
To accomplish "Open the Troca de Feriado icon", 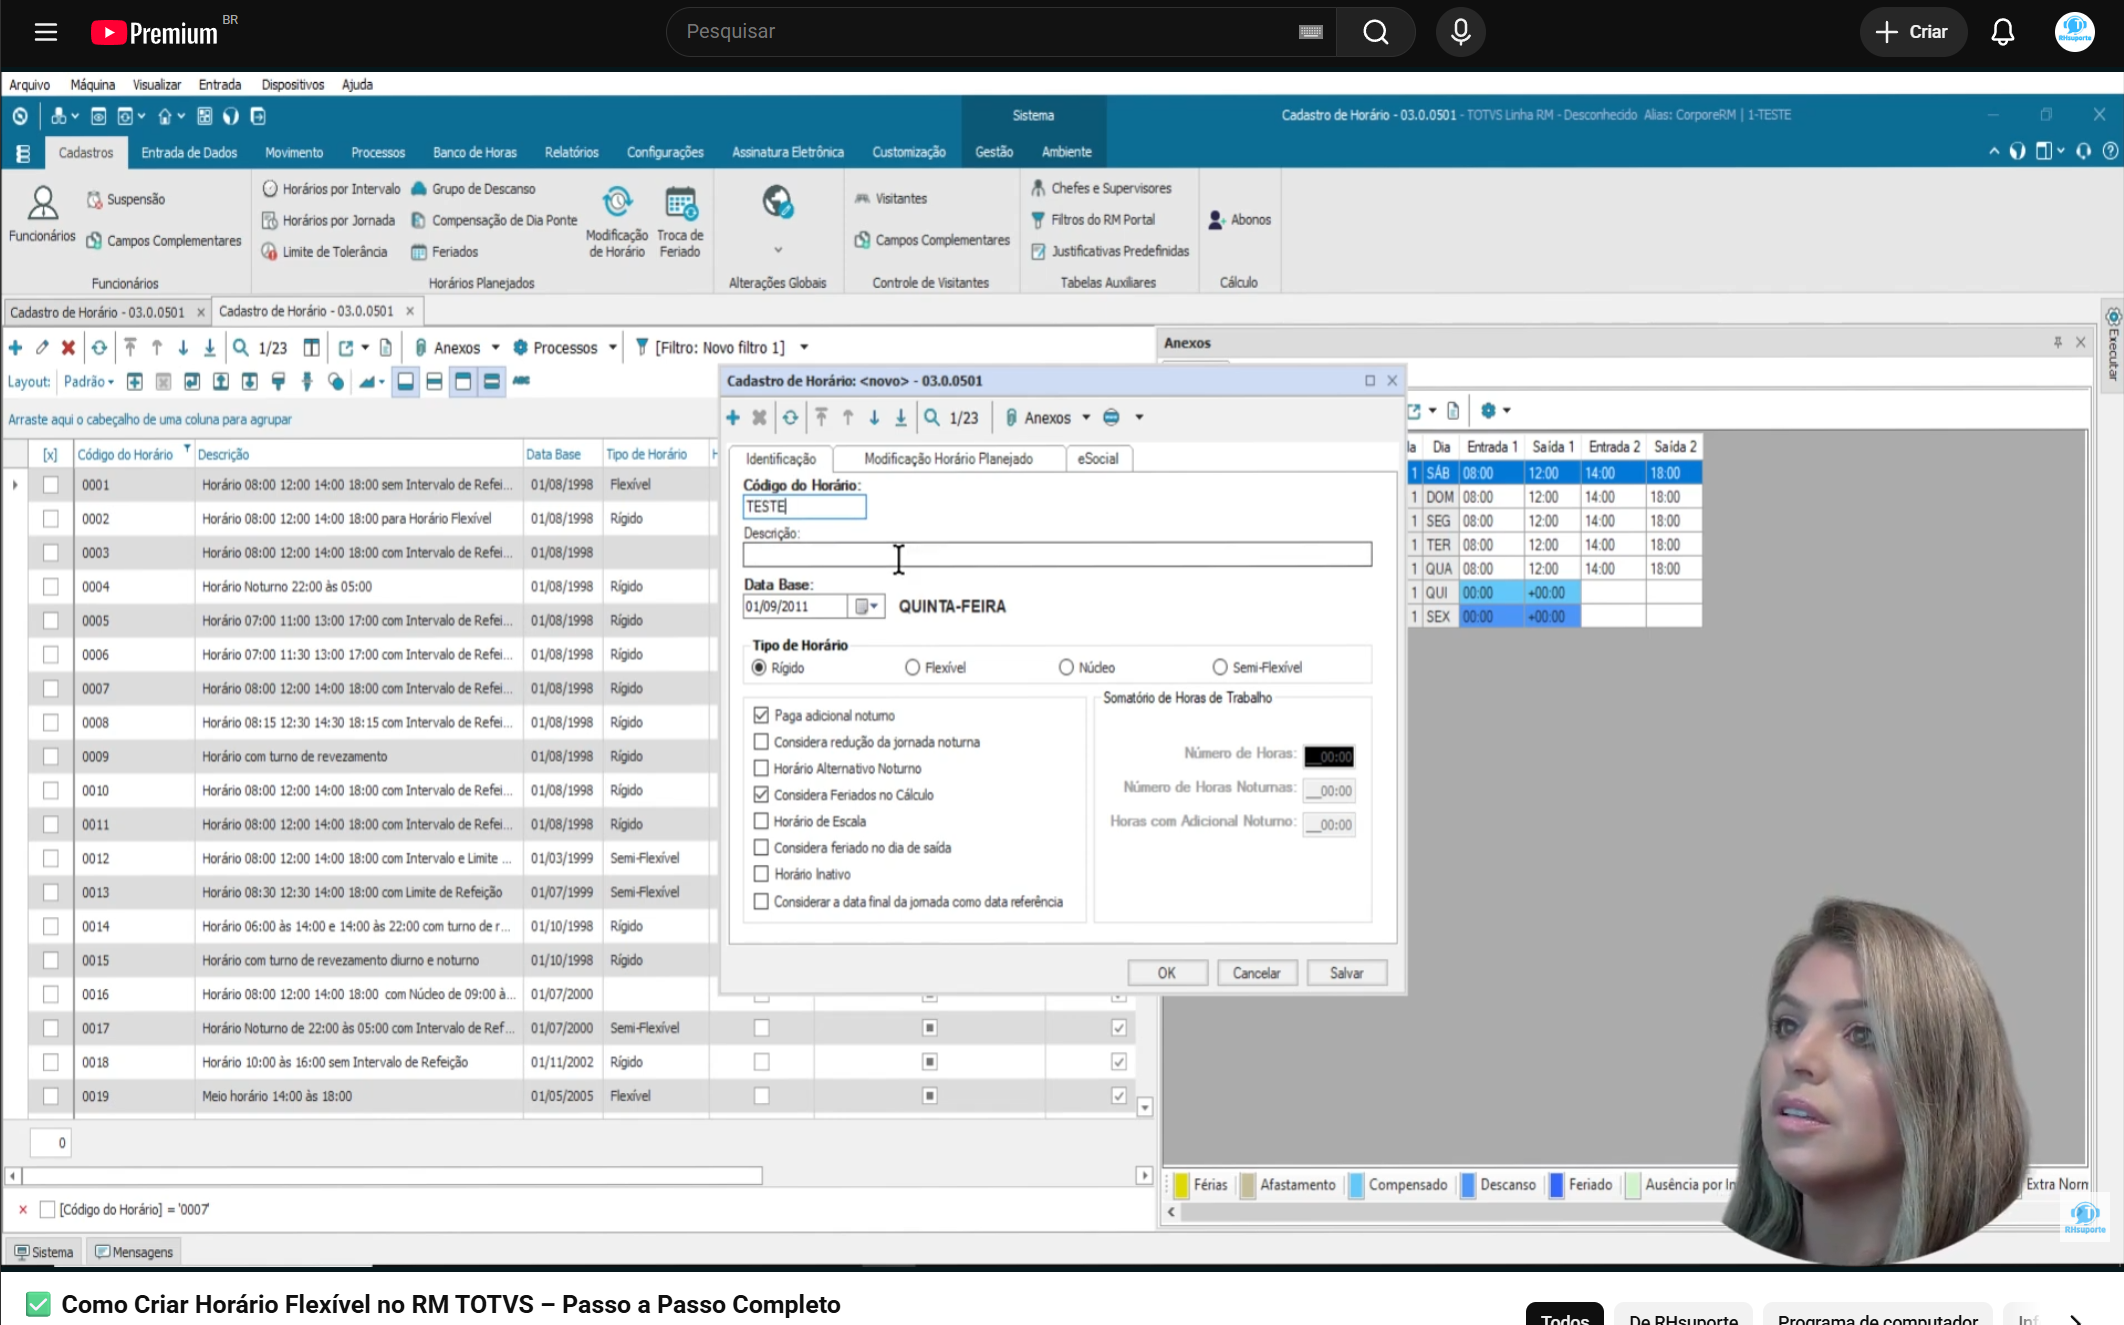I will point(680,221).
